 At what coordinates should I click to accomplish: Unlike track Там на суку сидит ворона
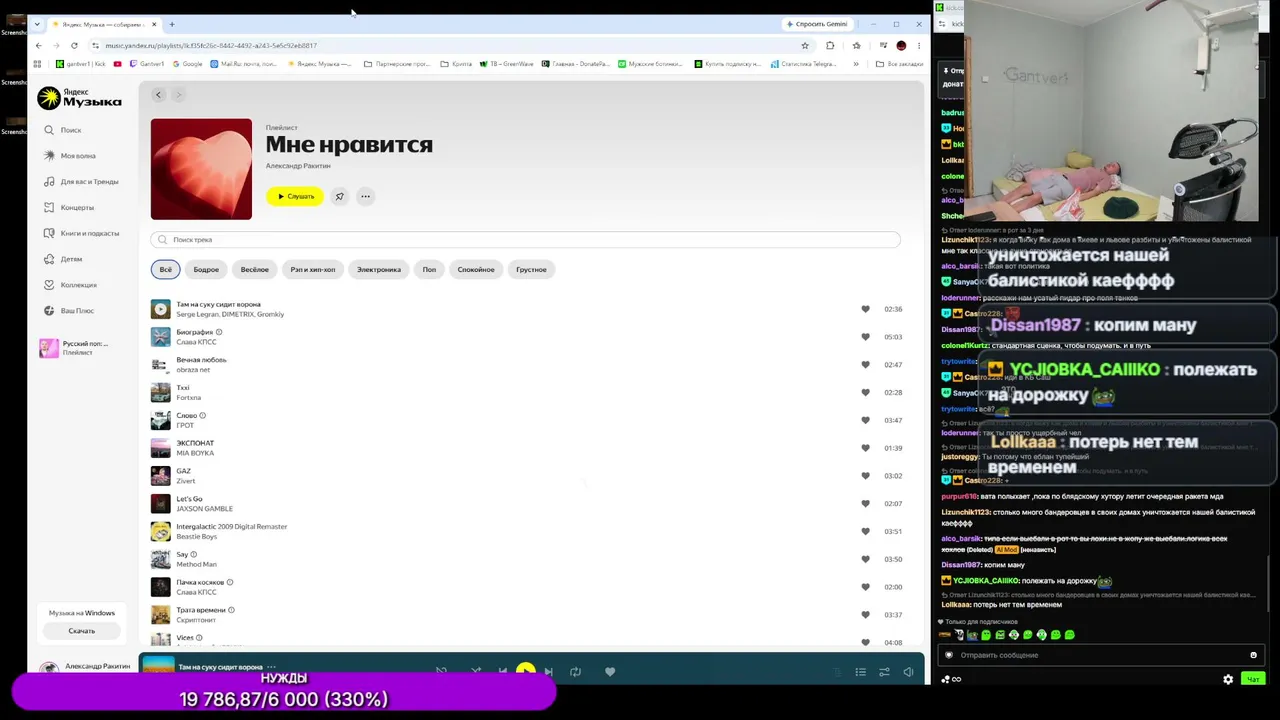[x=865, y=309]
